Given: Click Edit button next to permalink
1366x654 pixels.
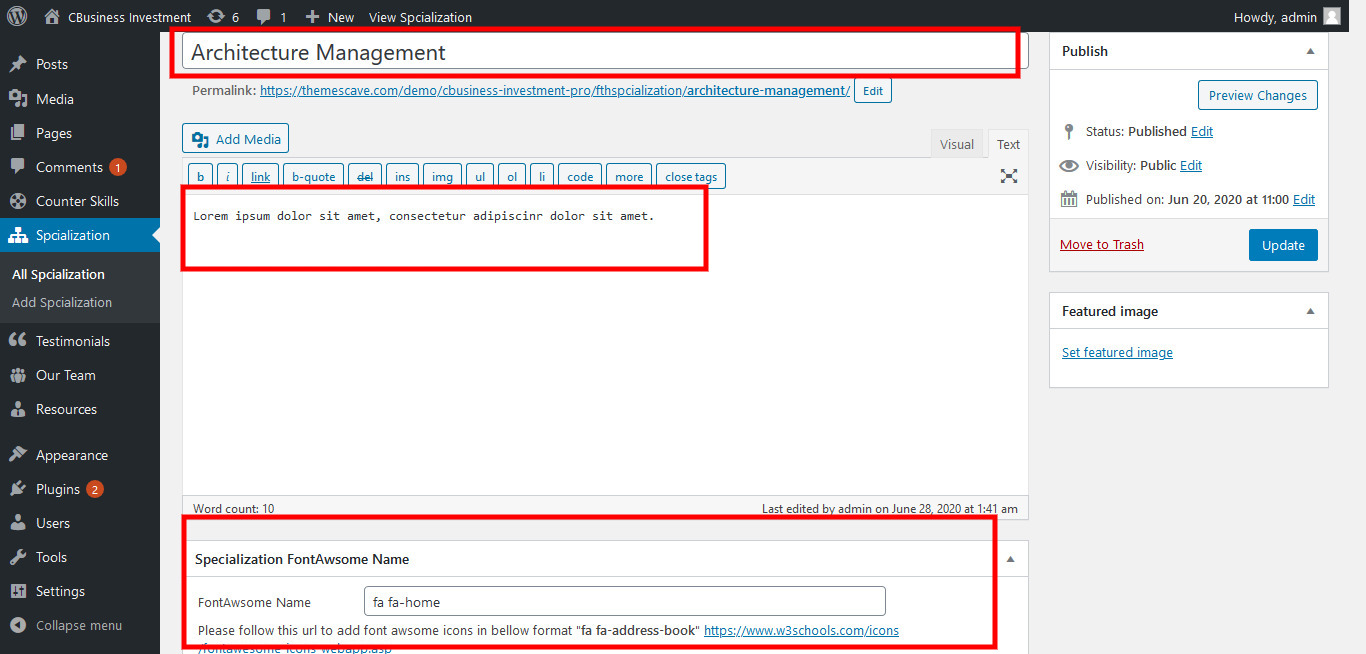Looking at the screenshot, I should [x=873, y=91].
